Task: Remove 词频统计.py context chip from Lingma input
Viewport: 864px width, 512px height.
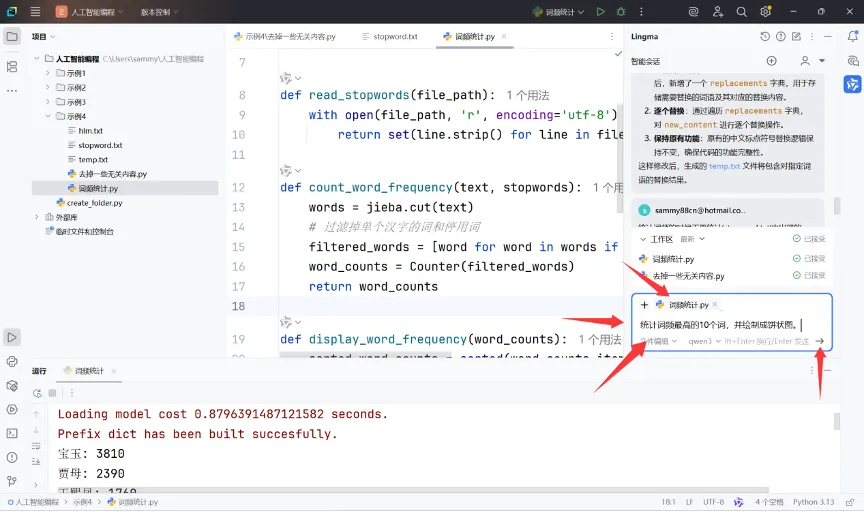Action: [x=715, y=304]
